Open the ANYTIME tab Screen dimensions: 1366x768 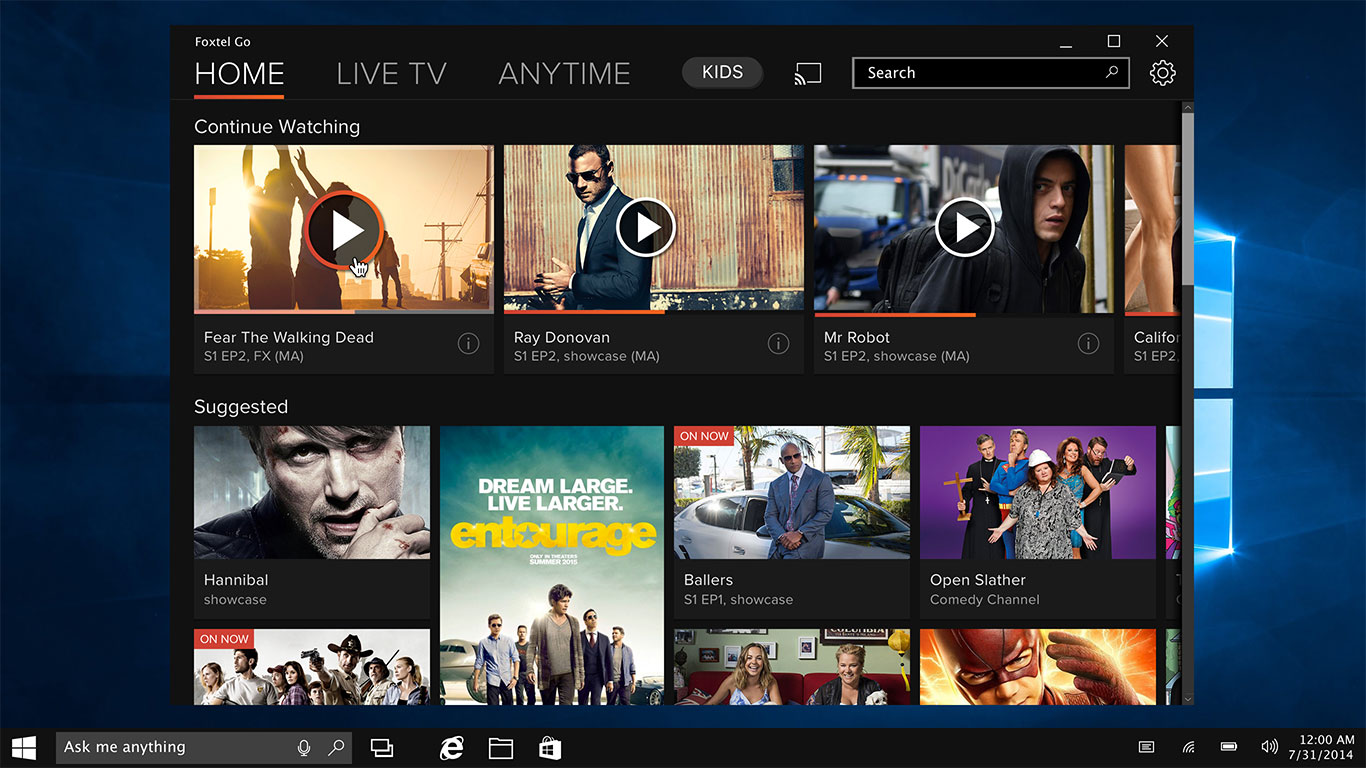(564, 74)
